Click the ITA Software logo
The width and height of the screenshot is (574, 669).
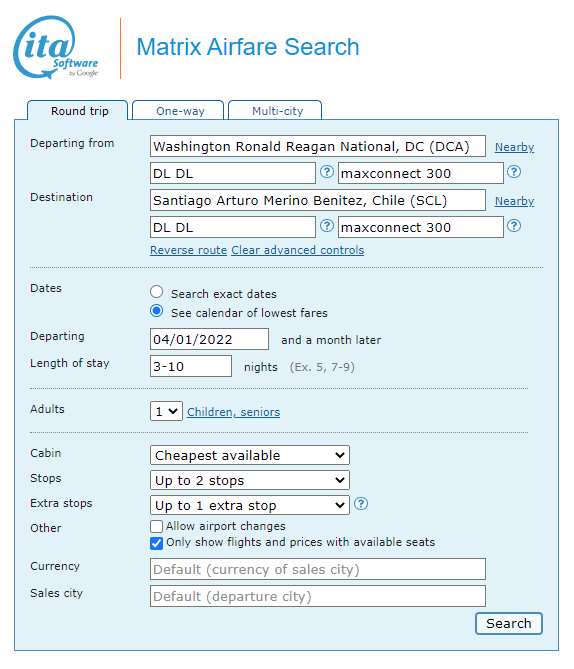(56, 47)
